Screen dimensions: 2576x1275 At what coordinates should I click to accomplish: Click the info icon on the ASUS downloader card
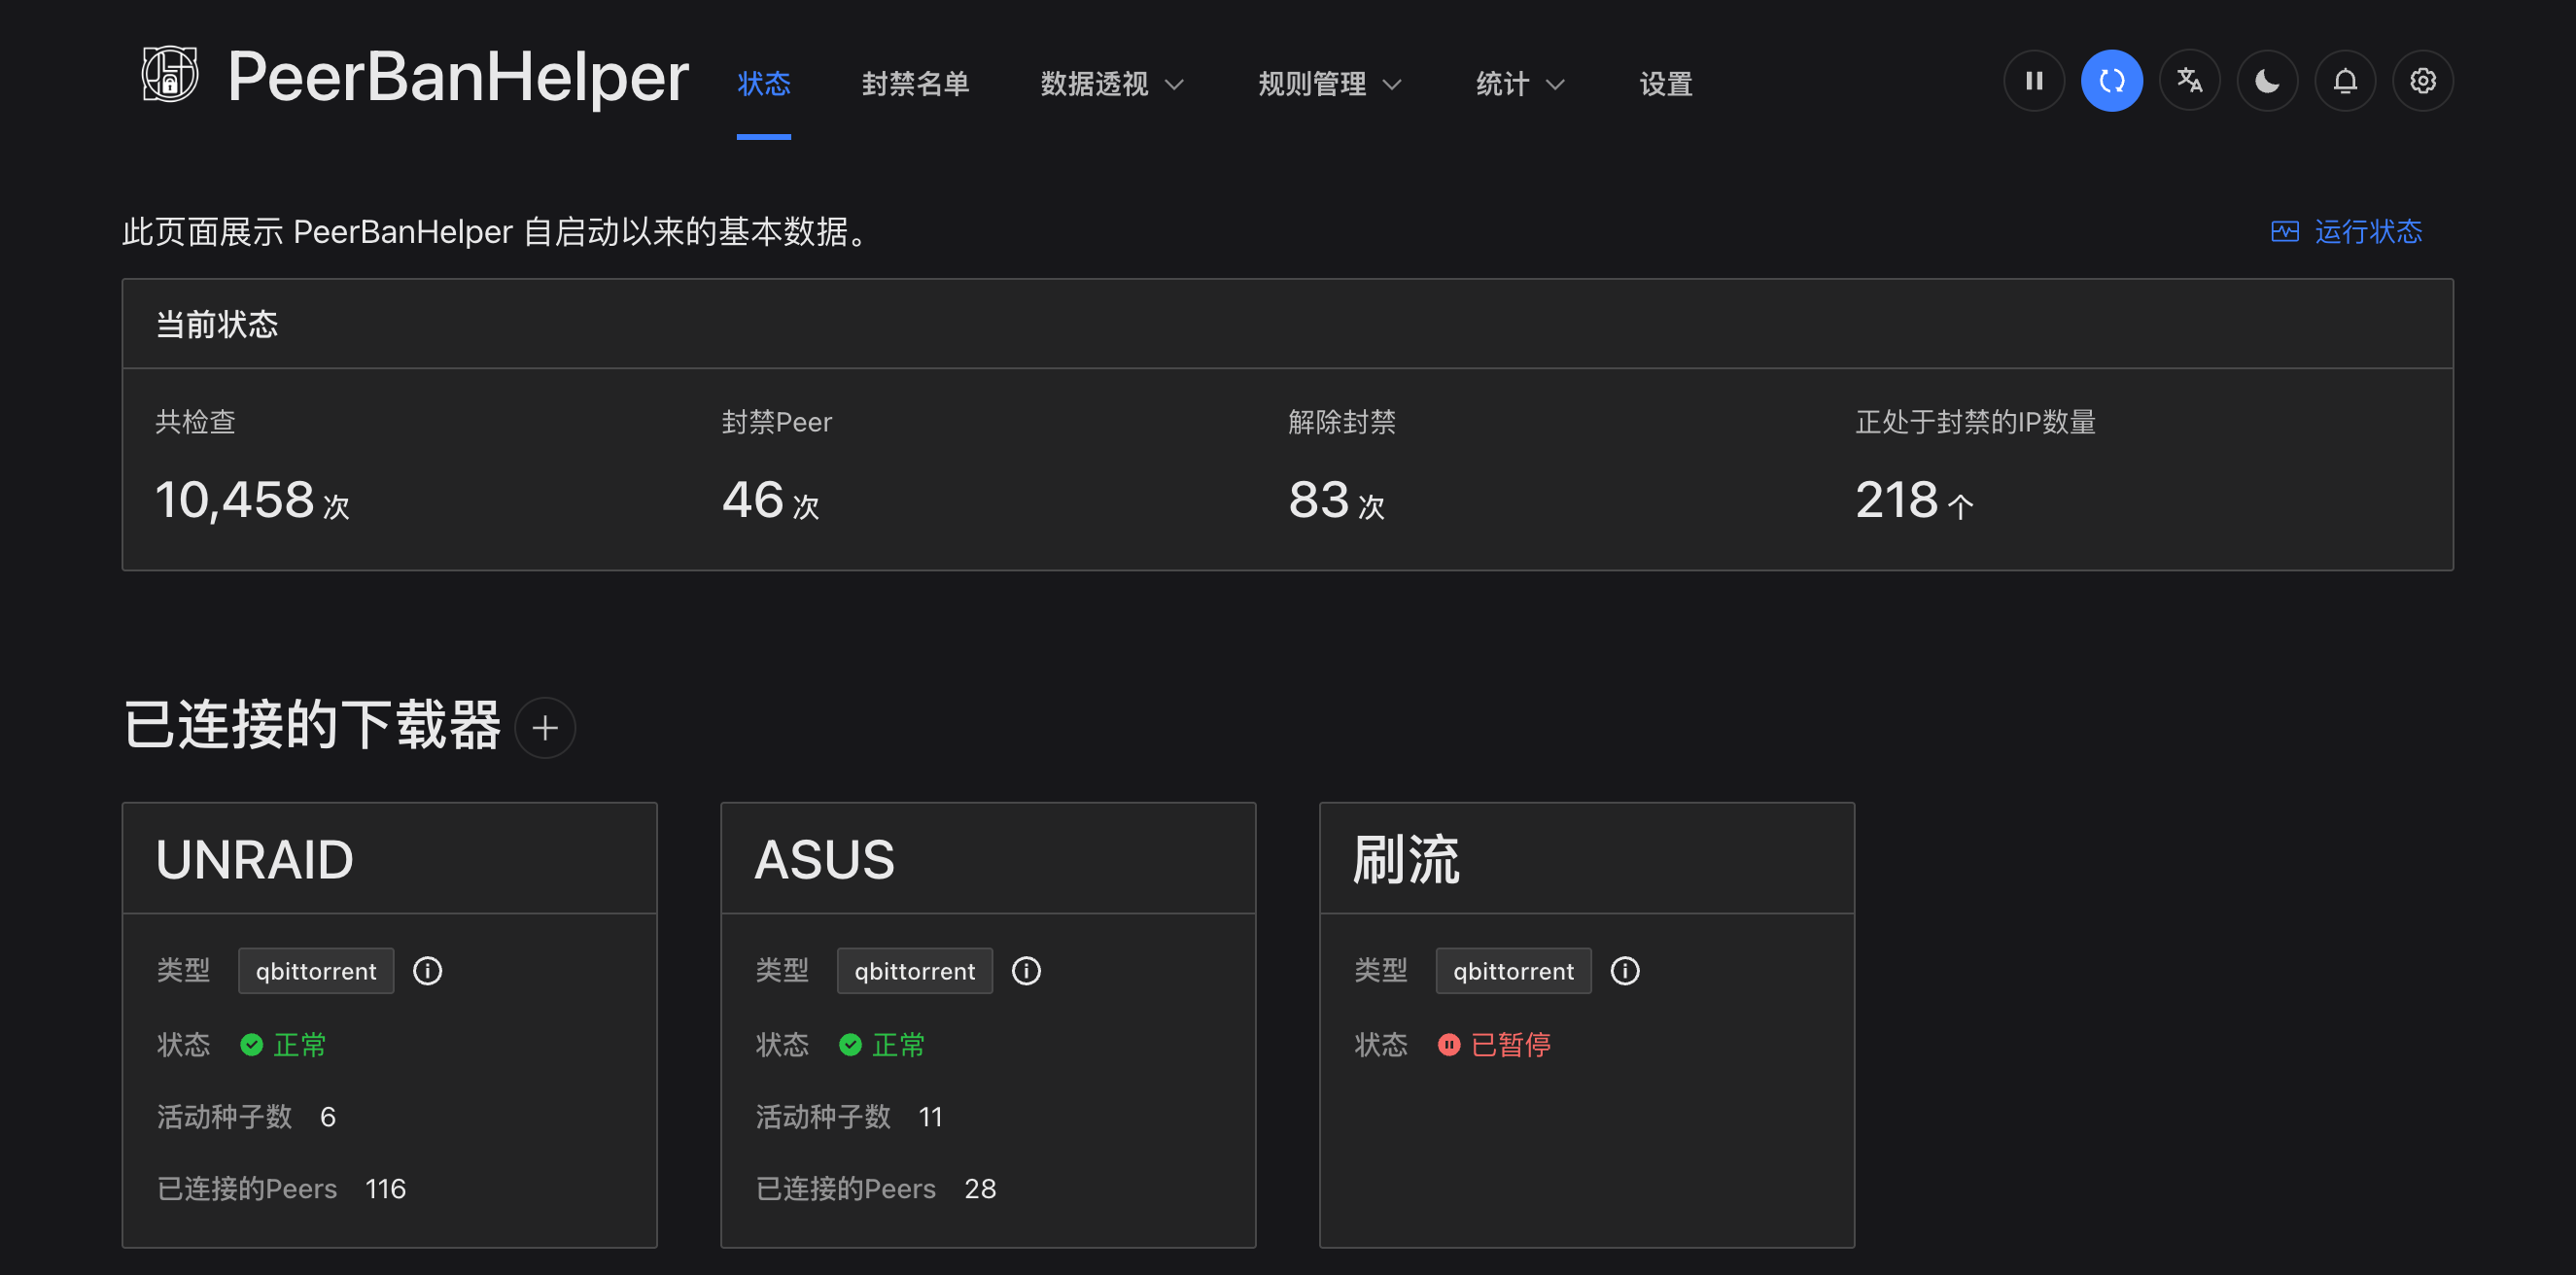click(x=1026, y=969)
